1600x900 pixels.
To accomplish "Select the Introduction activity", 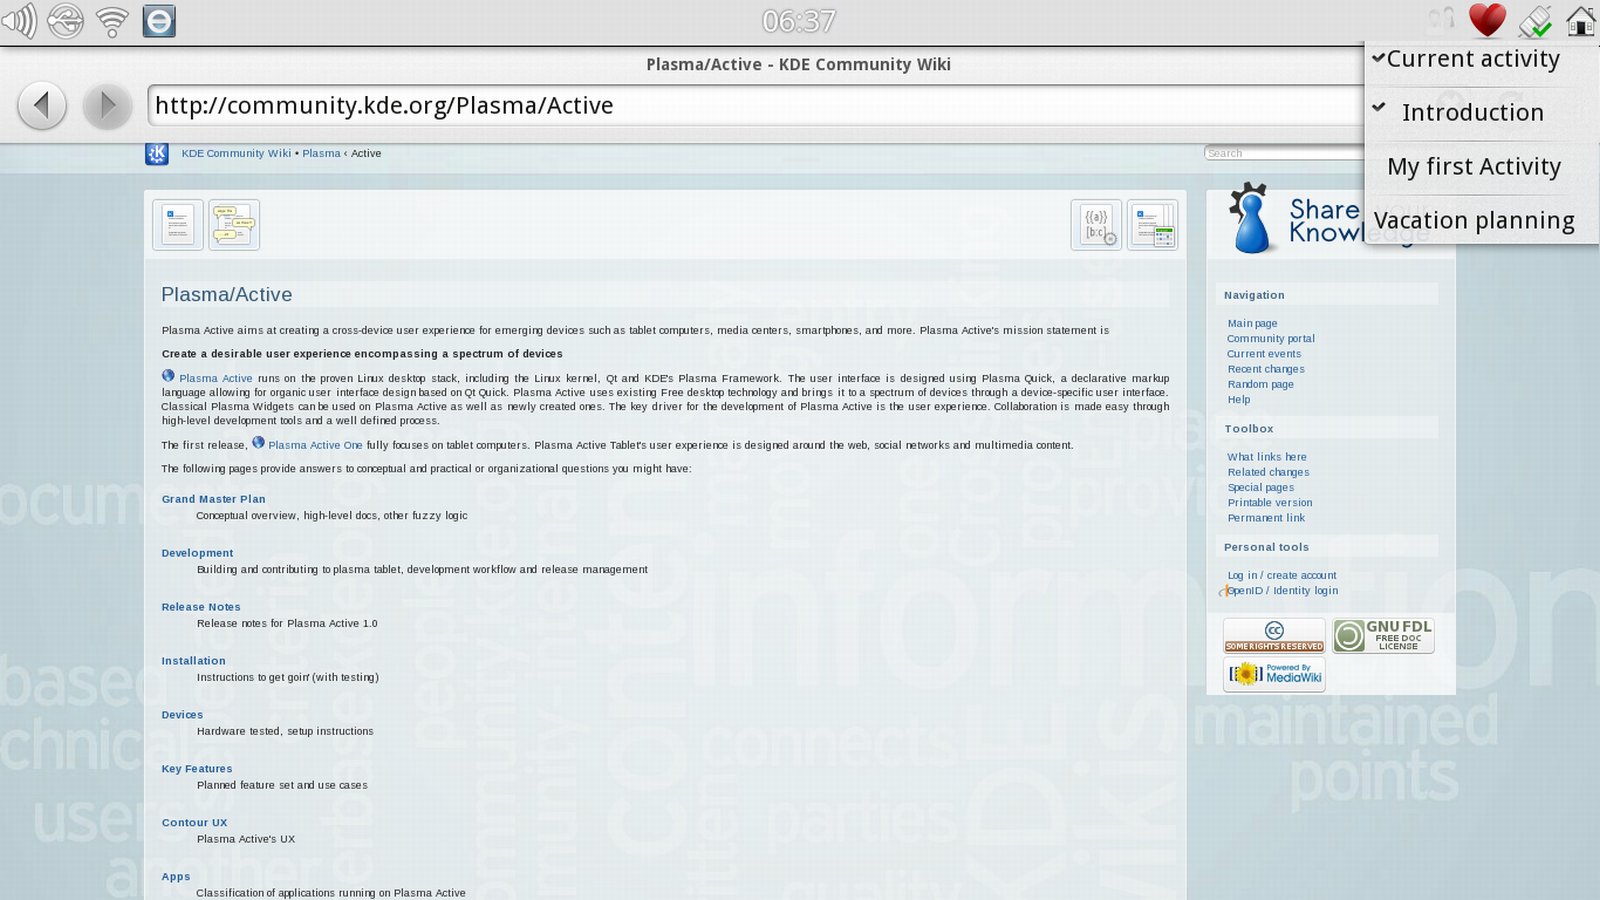I will pos(1472,112).
